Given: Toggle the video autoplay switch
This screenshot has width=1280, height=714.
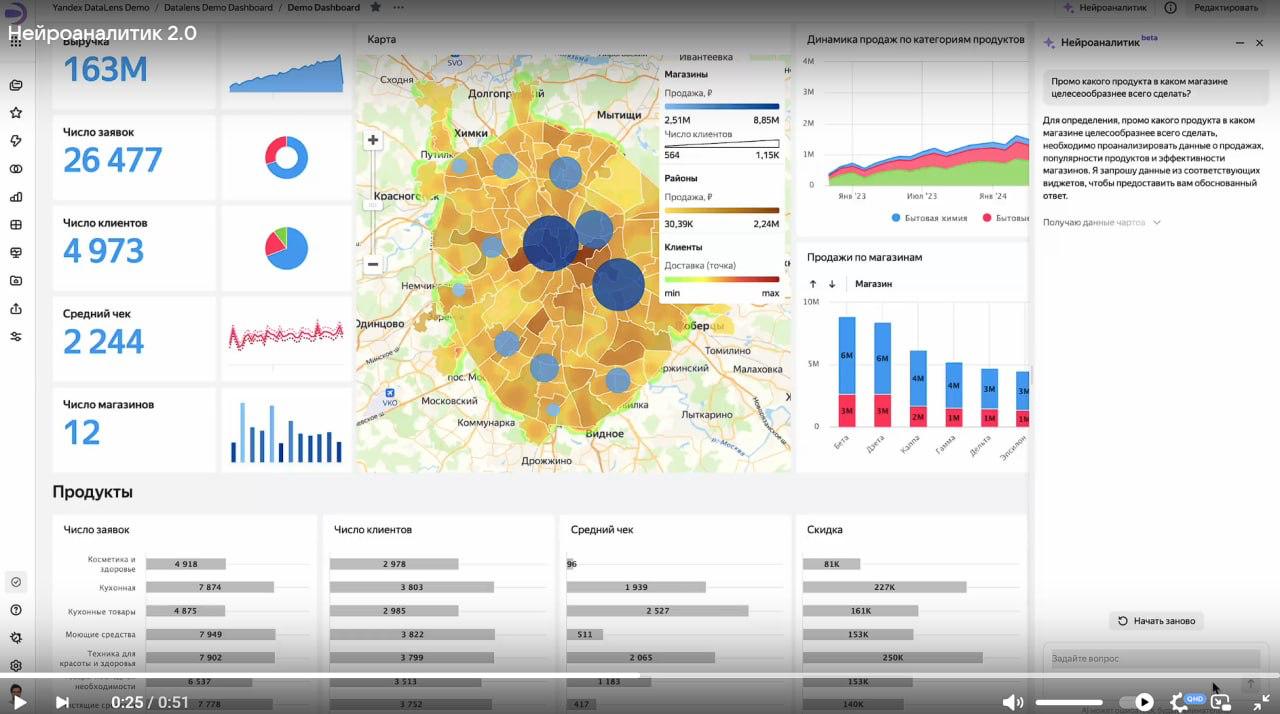Looking at the screenshot, I should tap(1137, 702).
